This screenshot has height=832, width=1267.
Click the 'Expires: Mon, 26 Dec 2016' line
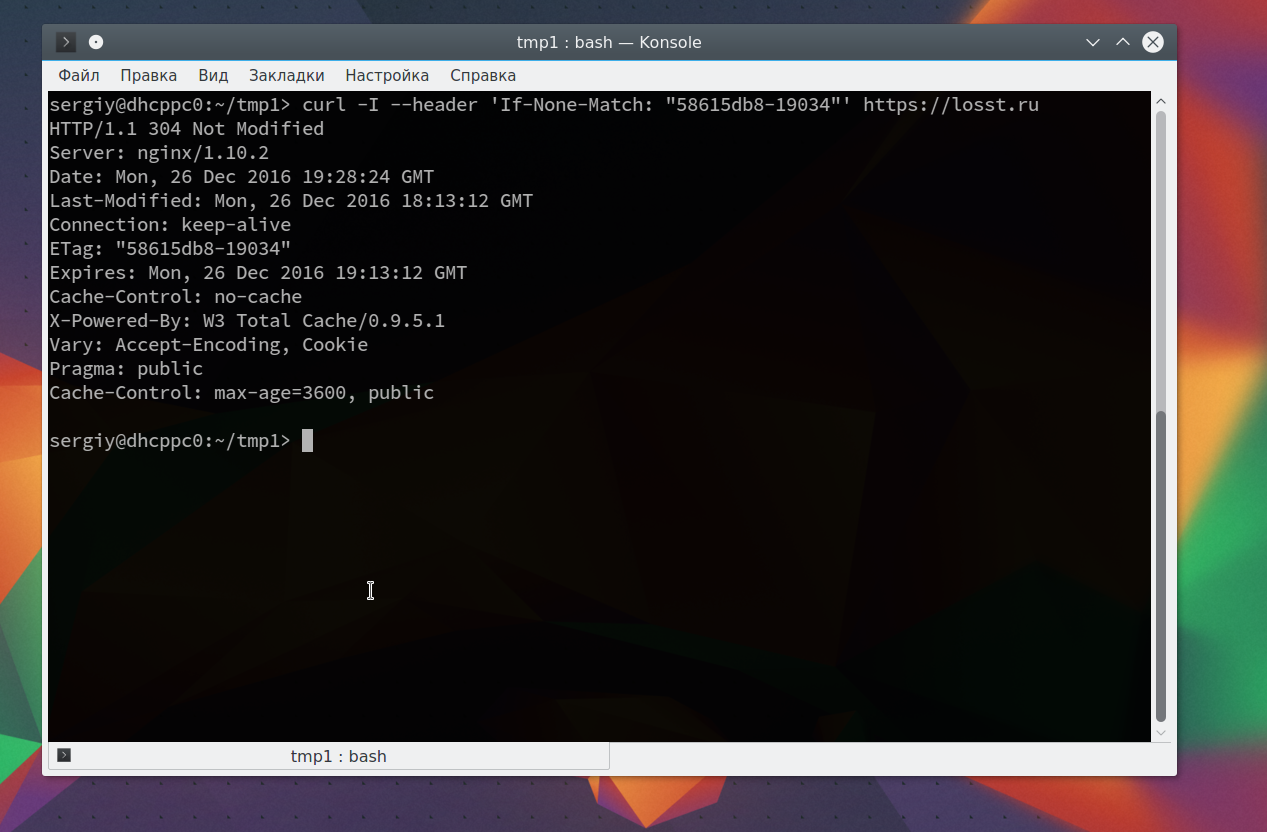point(258,273)
